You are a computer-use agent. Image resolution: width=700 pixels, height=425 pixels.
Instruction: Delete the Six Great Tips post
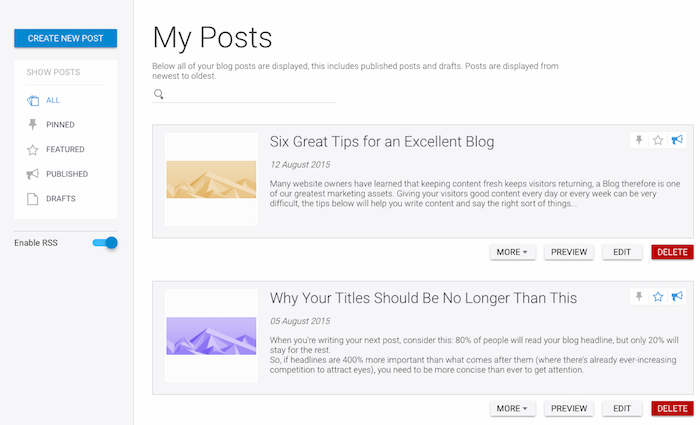[x=672, y=252]
